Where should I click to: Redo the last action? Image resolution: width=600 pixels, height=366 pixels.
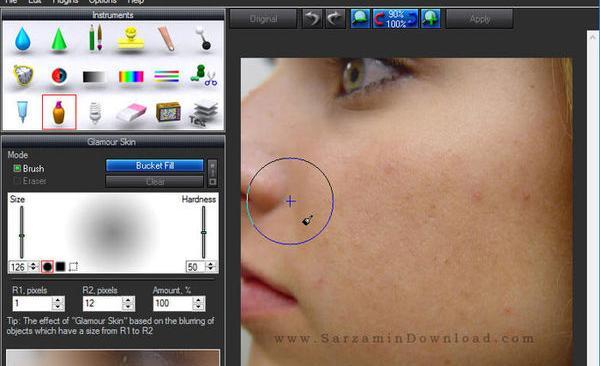click(x=335, y=18)
